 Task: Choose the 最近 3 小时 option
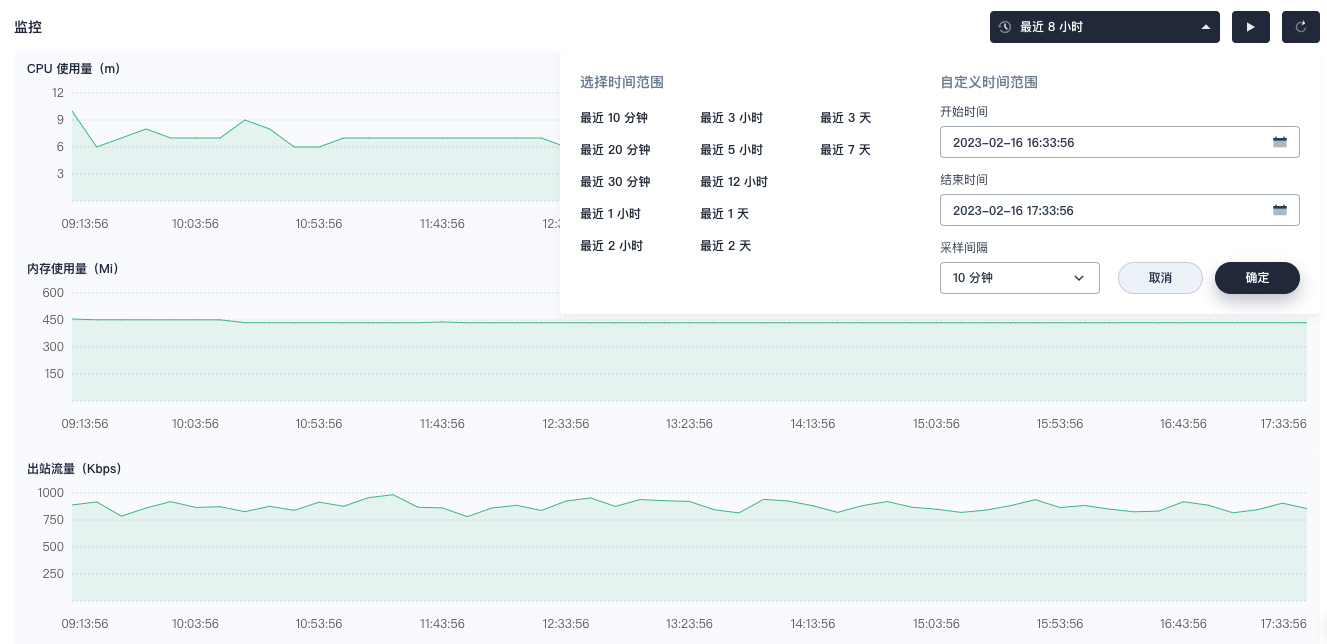731,118
